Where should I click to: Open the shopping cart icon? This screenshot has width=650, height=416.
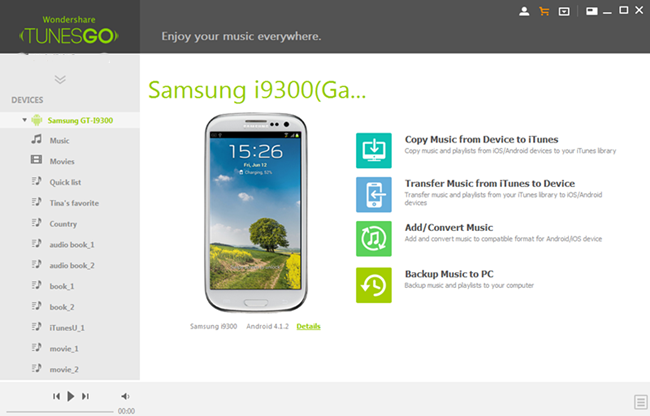point(544,12)
